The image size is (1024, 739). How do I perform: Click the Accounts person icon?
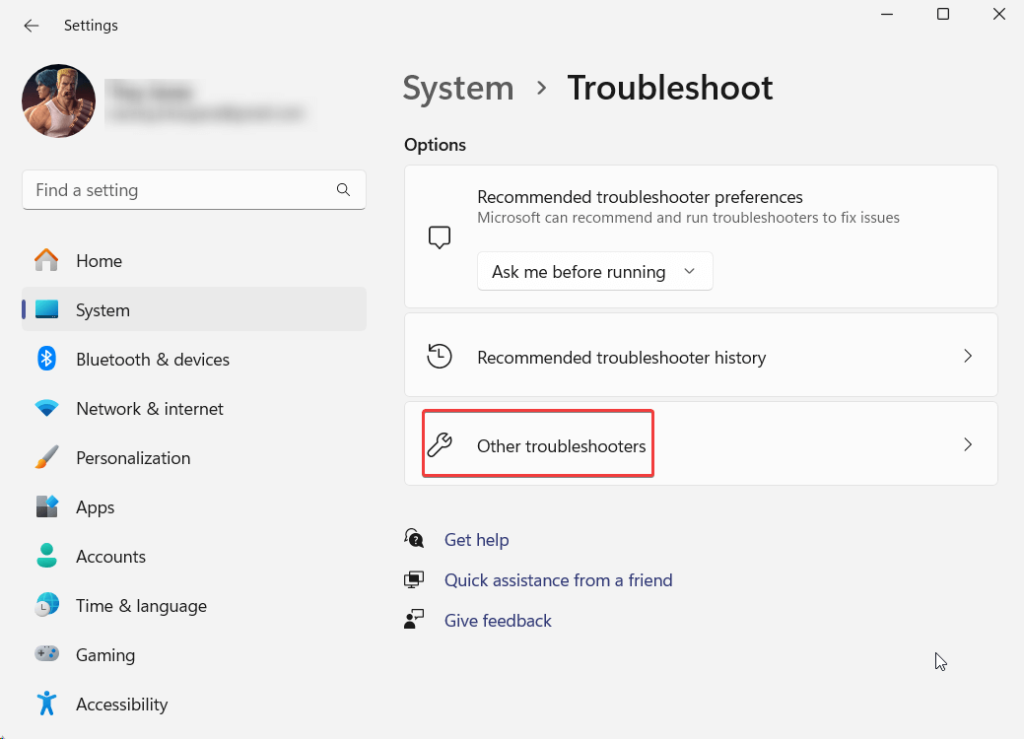tap(46, 556)
